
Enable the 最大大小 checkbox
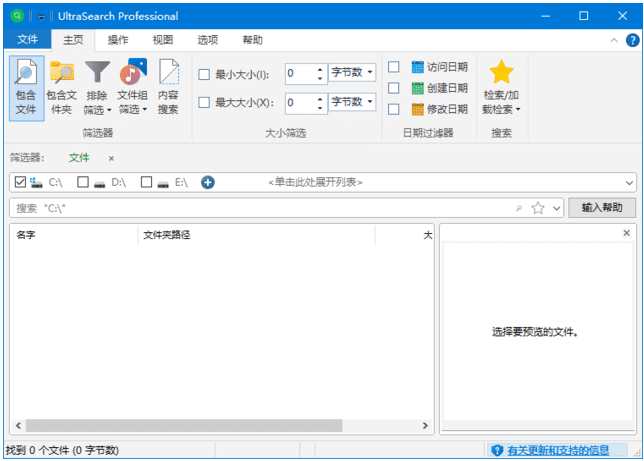[204, 102]
